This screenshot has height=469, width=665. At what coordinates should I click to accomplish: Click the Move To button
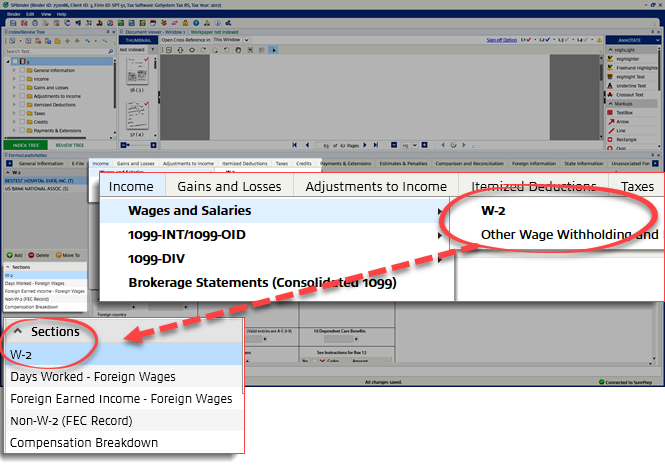click(67, 255)
